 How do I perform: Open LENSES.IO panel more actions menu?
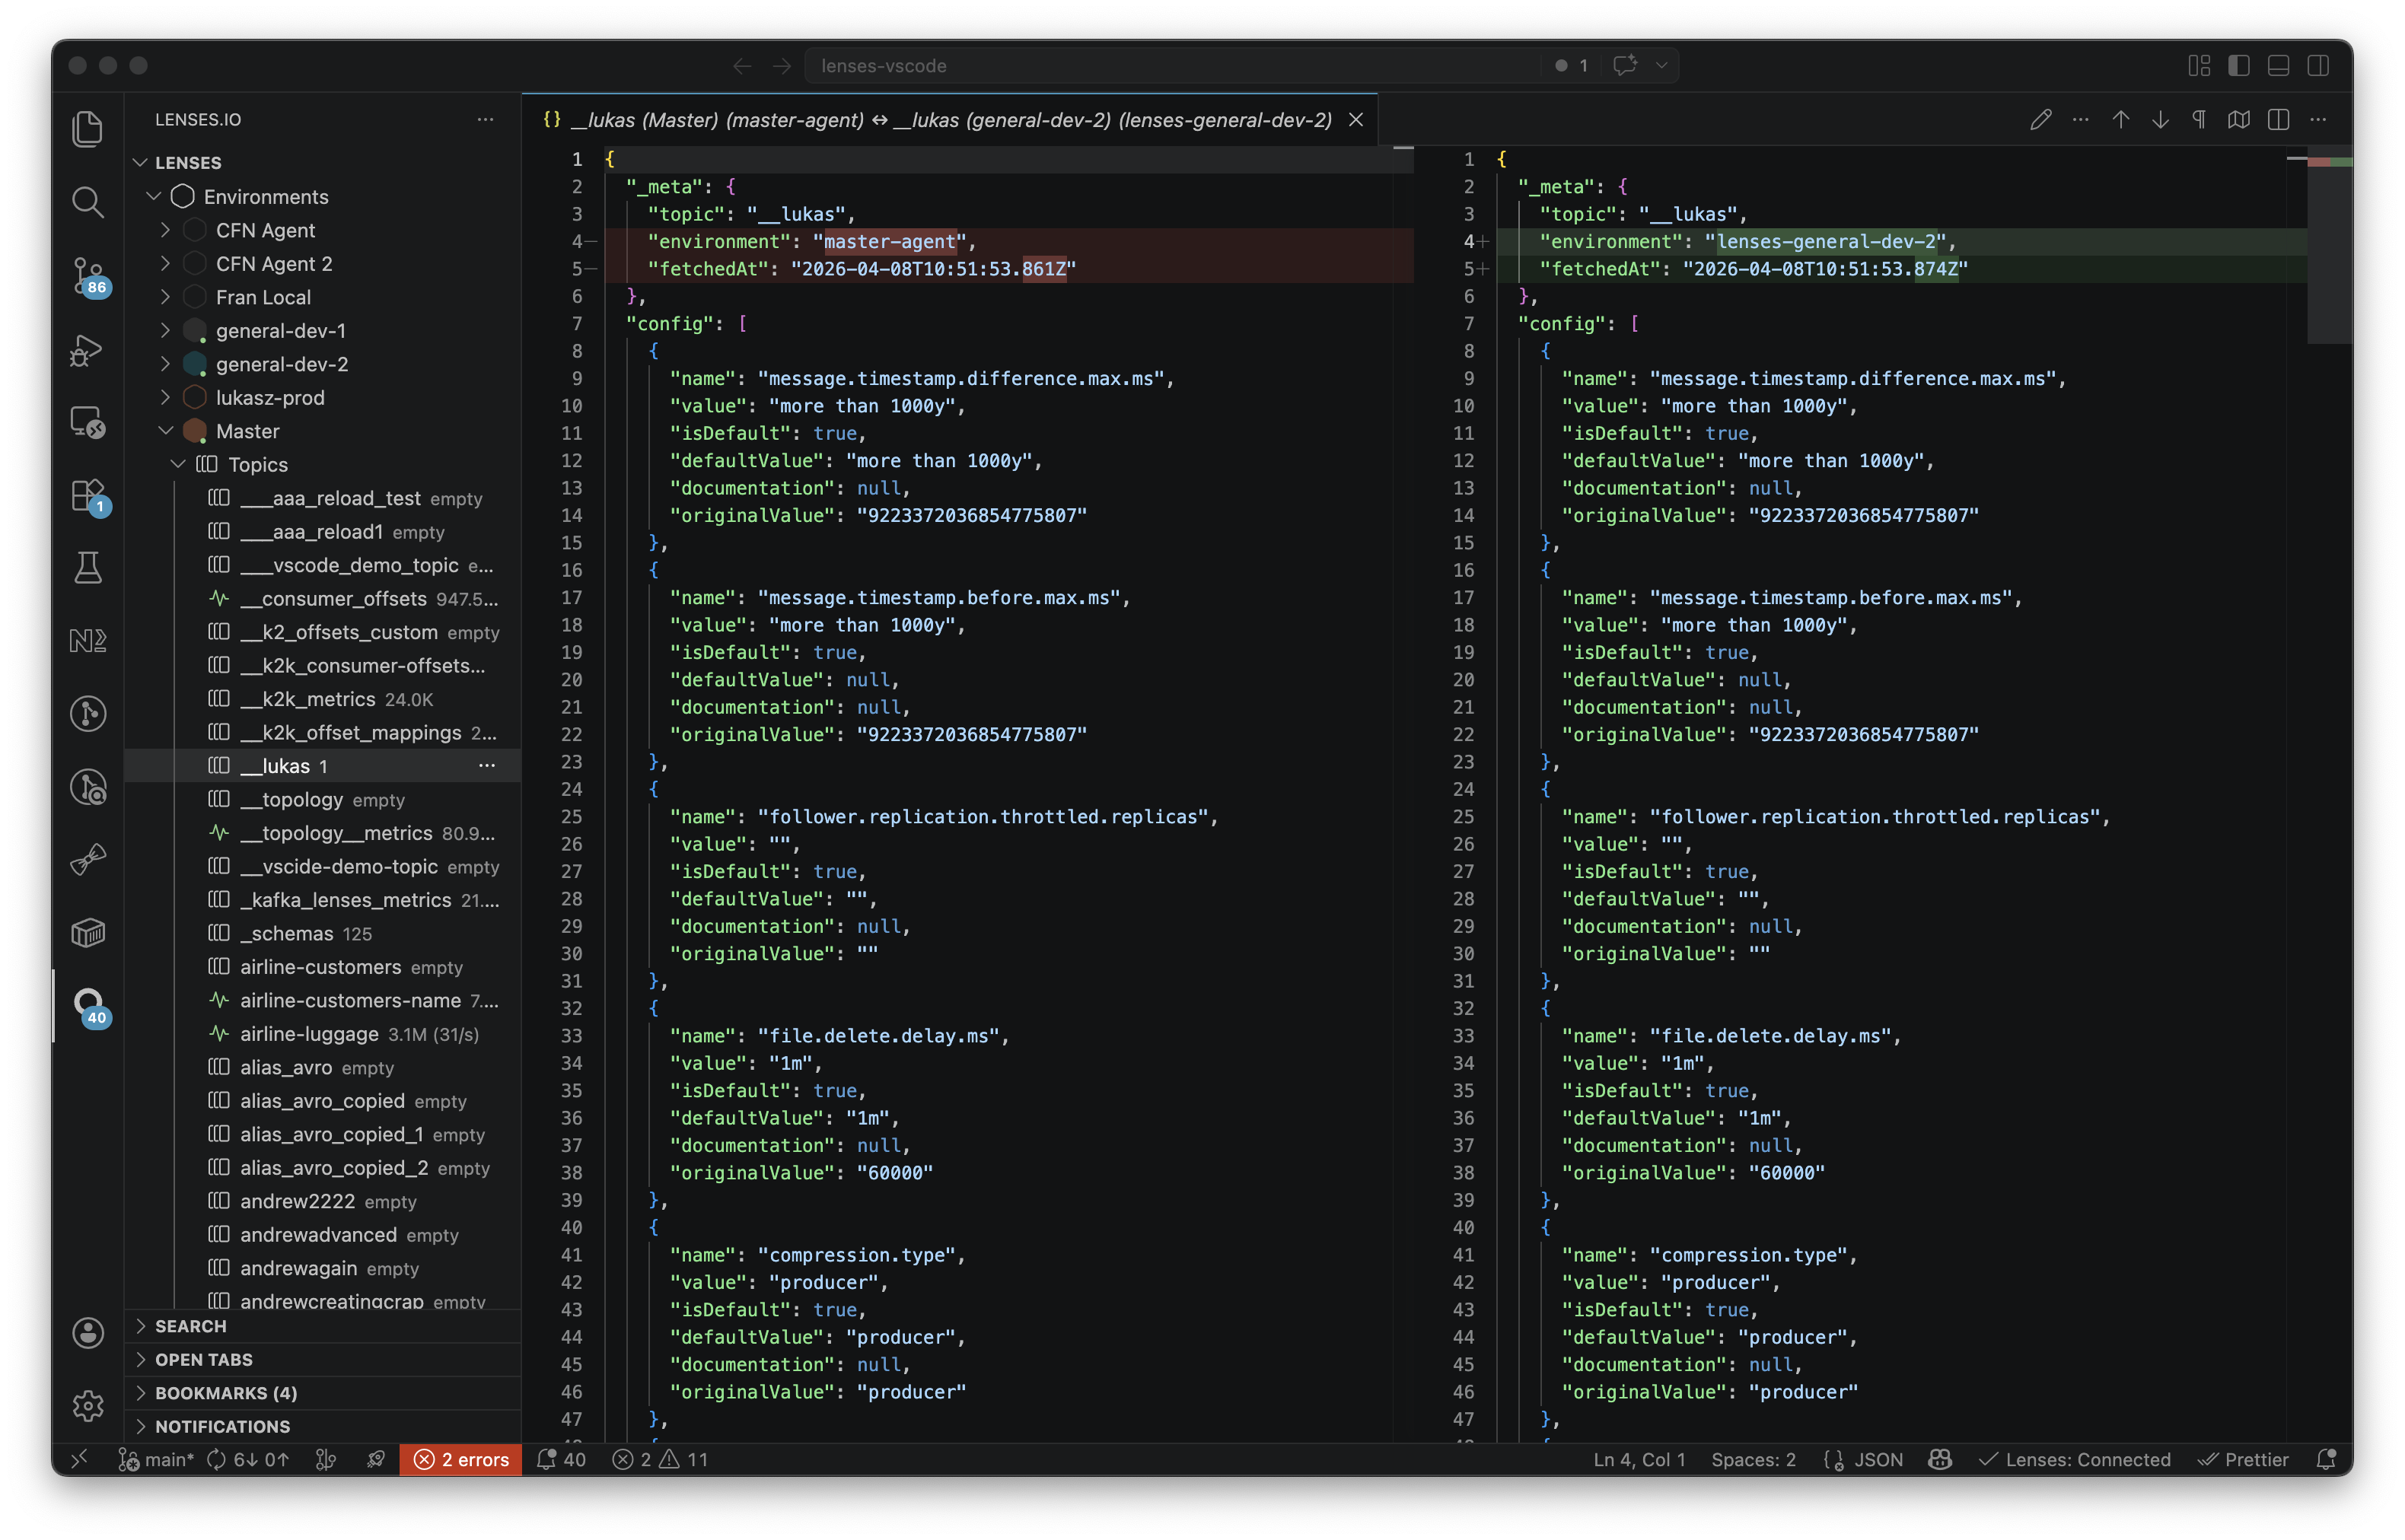coord(486,120)
